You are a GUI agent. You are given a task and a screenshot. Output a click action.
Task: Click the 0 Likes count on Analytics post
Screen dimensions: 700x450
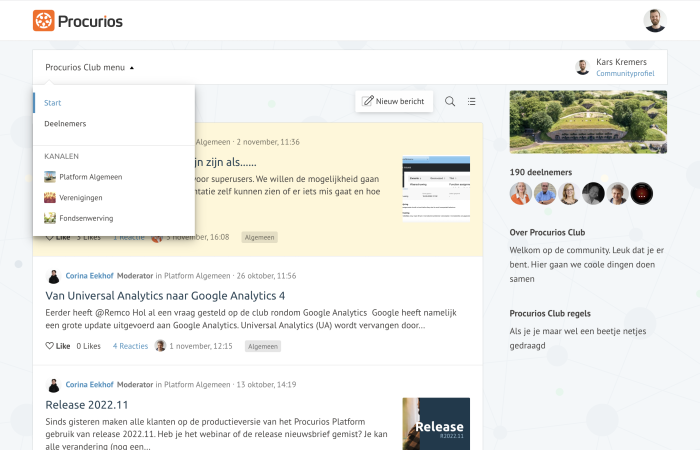[x=88, y=346]
